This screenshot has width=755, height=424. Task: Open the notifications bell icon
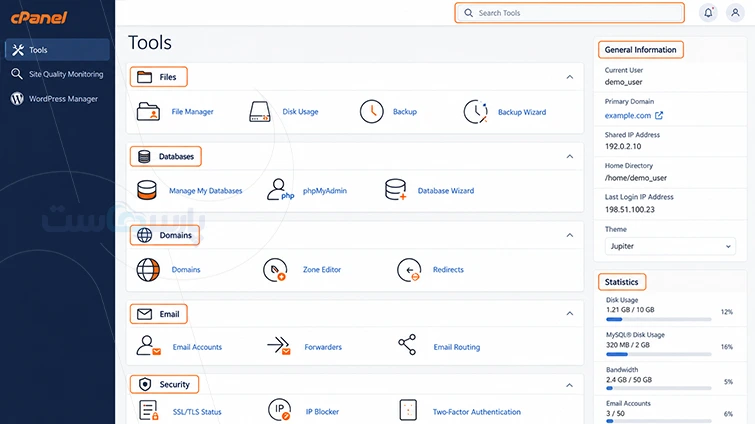click(x=708, y=13)
